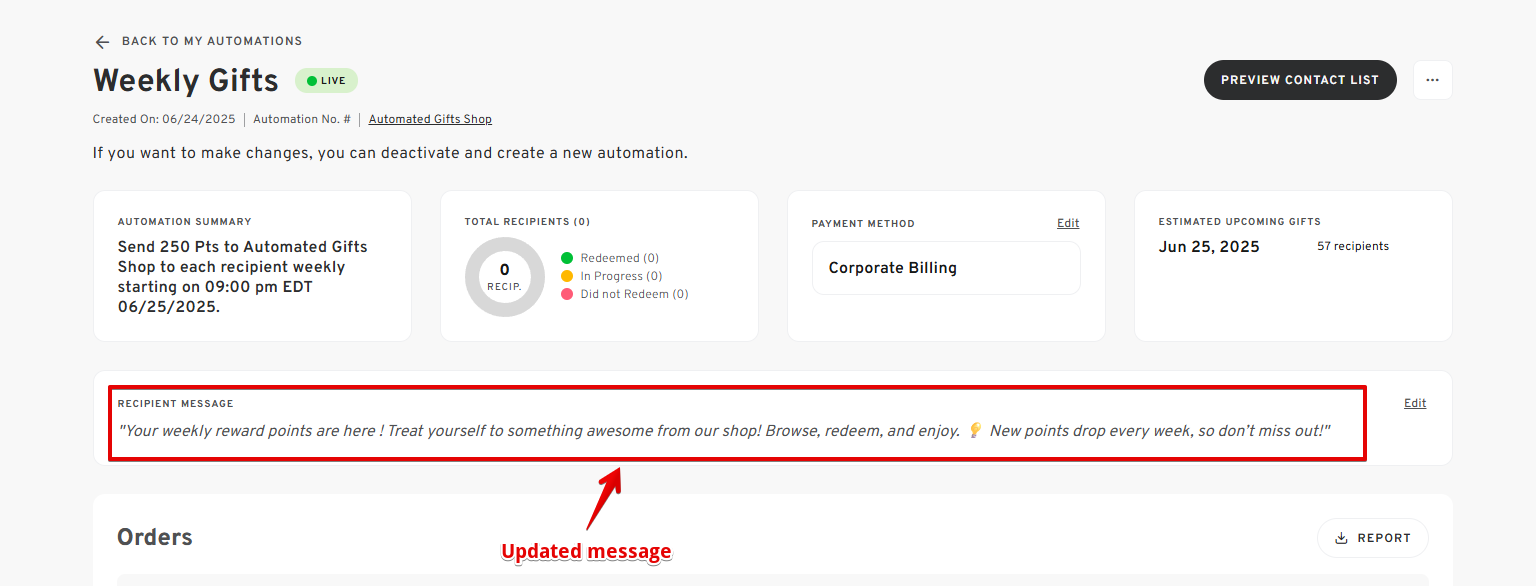Open the Automated Gifts Shop link
The height and width of the screenshot is (586, 1536).
coord(430,119)
